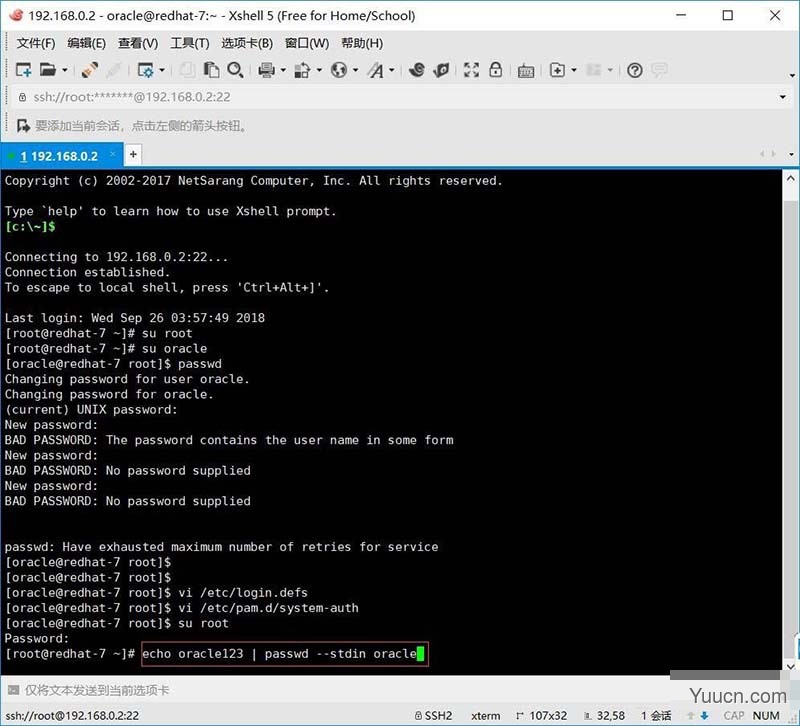Viewport: 800px width, 726px height.
Task: Click the Keyboard mapping toolbar icon
Action: click(526, 70)
